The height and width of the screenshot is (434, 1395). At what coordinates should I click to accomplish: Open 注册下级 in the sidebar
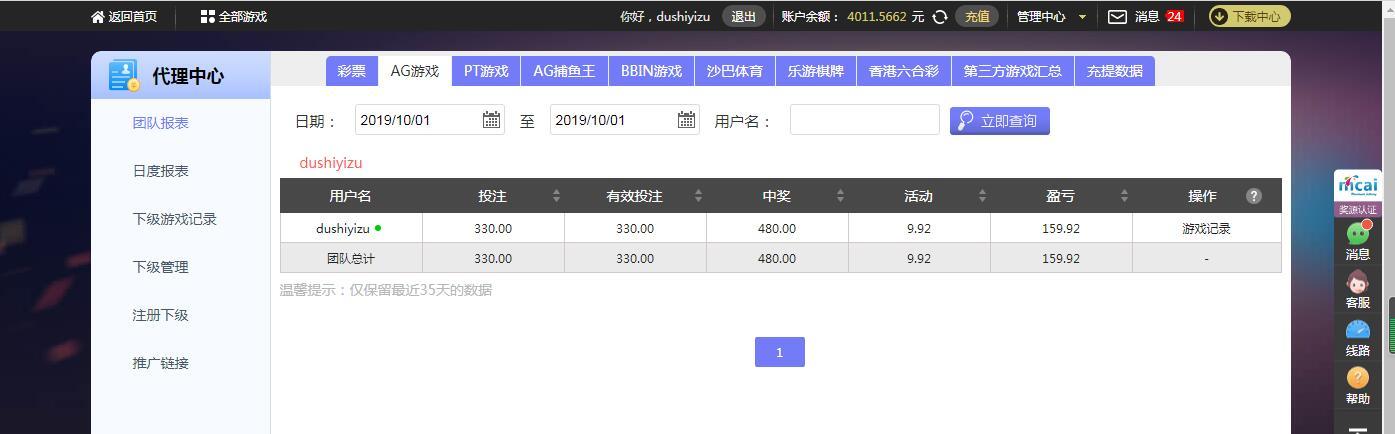[x=161, y=315]
